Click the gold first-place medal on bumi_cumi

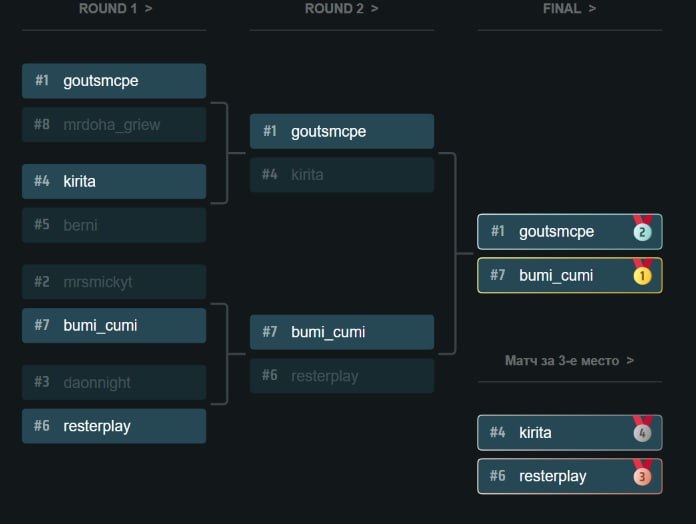click(642, 274)
